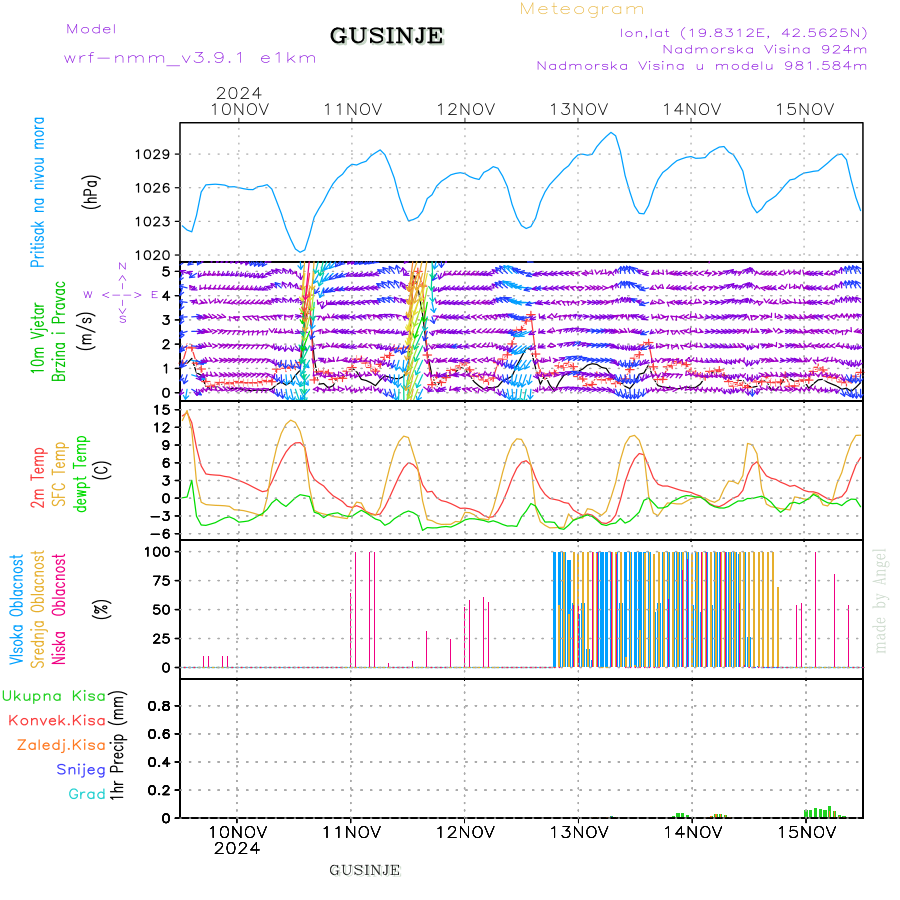Click the 'SFC Temp' orange legend label
The height and width of the screenshot is (900, 900).
click(59, 474)
